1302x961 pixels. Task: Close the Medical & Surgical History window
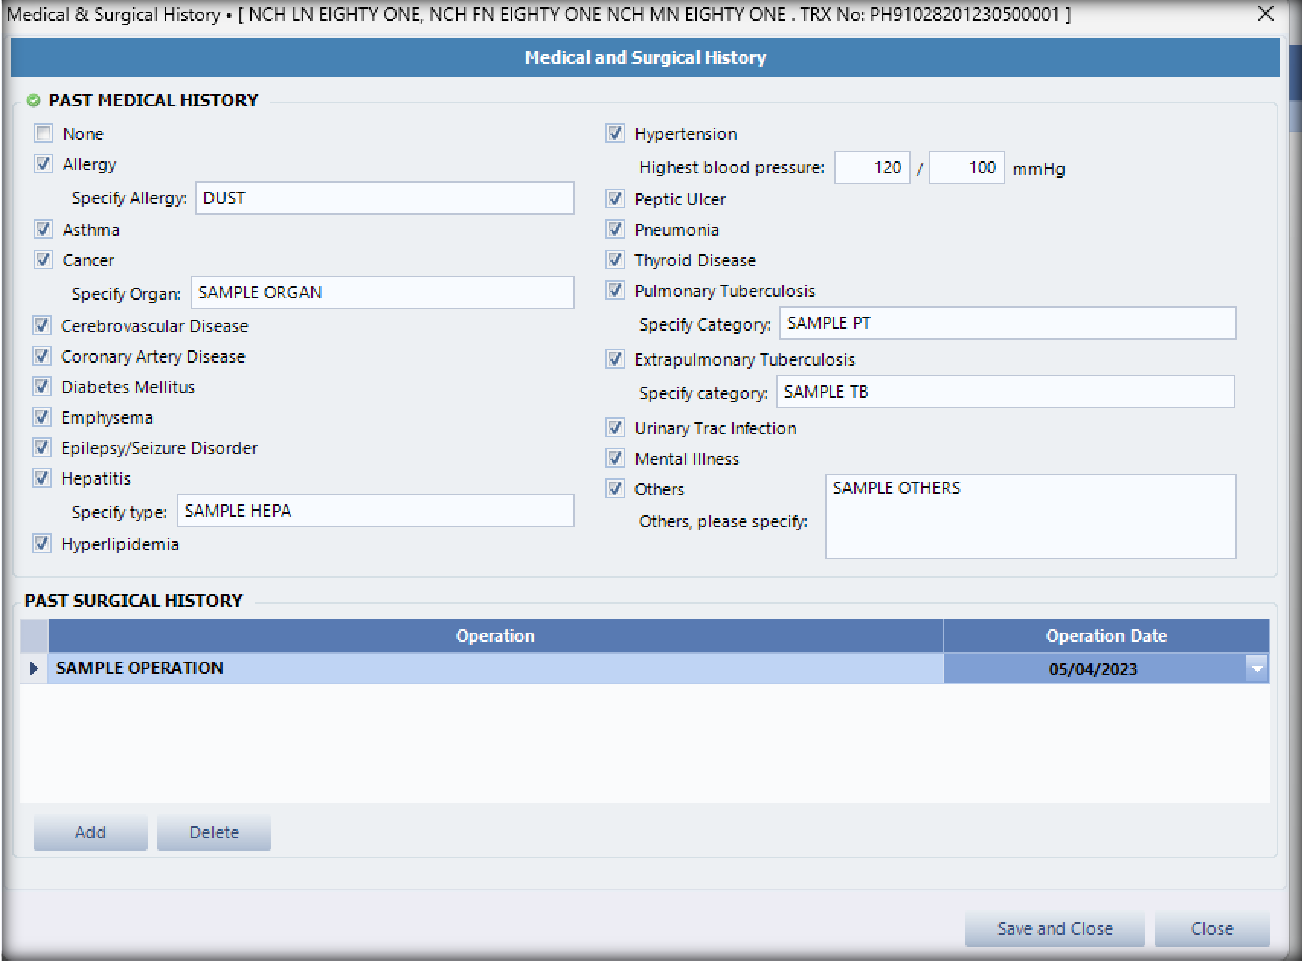click(x=1265, y=14)
